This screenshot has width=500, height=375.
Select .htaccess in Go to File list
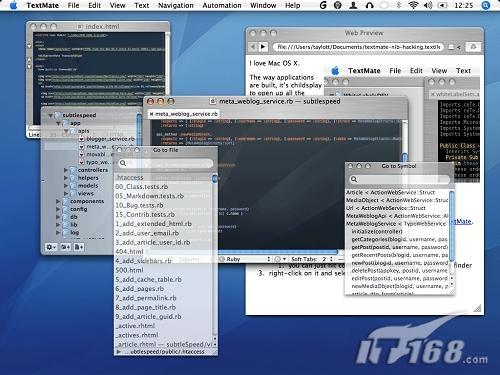pyautogui.click(x=163, y=178)
